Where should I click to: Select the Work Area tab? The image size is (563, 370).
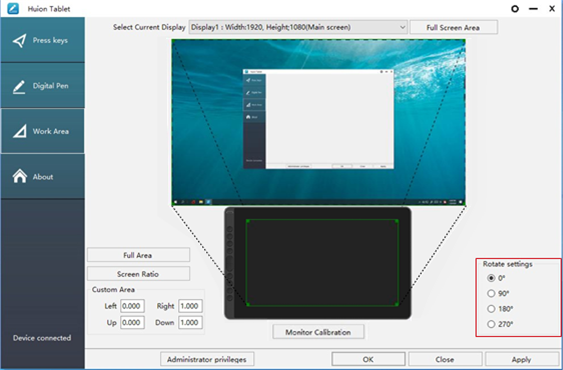[43, 131]
